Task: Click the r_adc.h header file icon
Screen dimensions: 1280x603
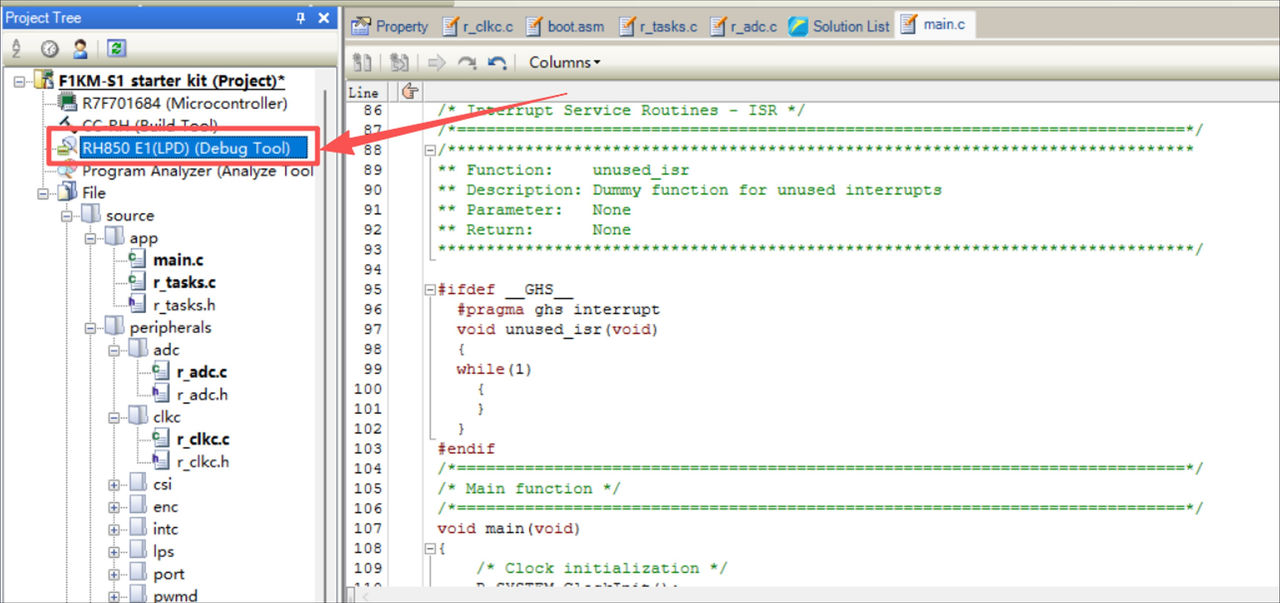Action: coord(161,394)
